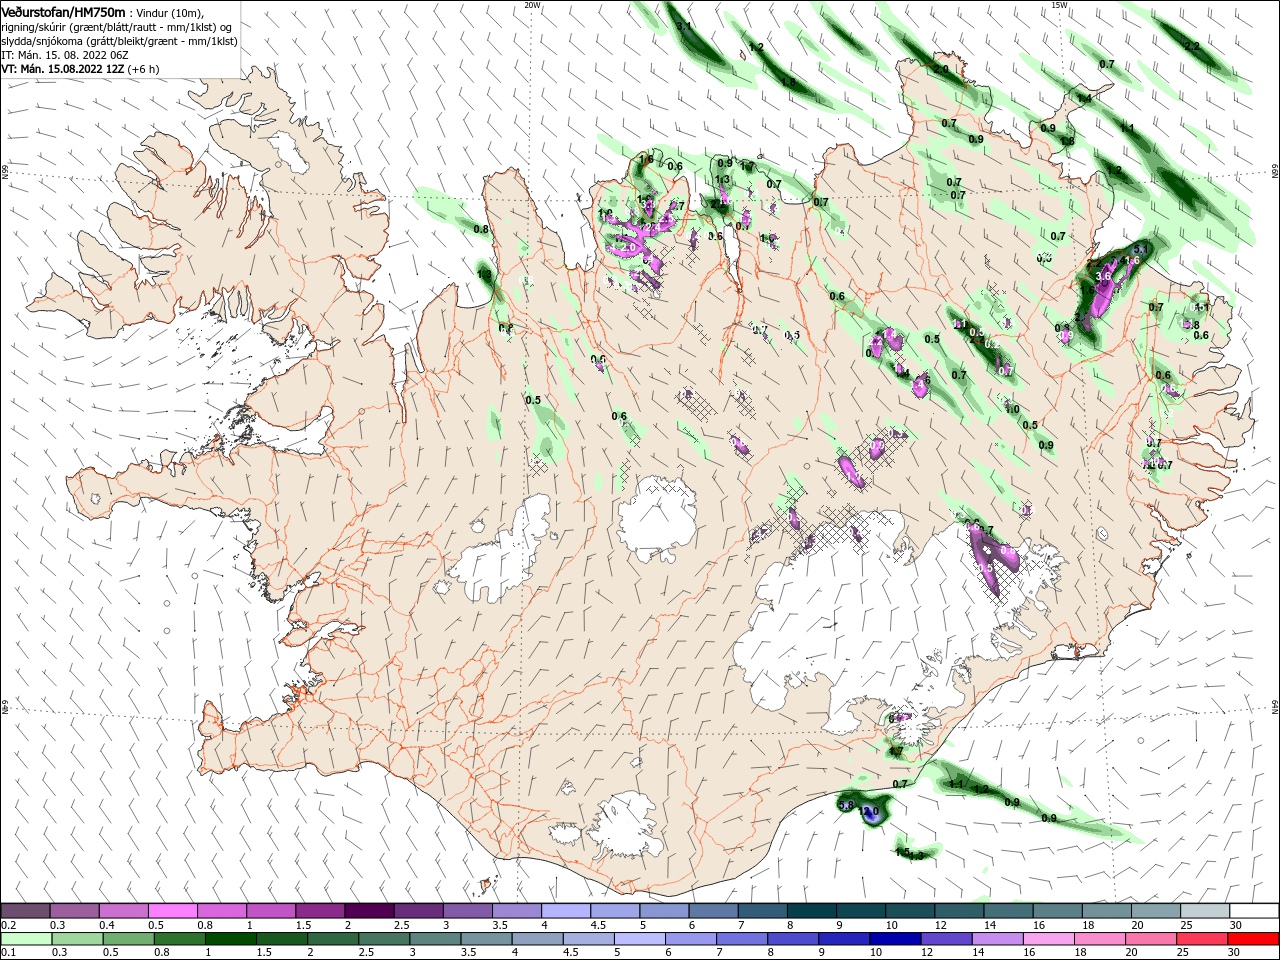Screen dimensions: 1280x960
Task: Click the darkest purple 2–2.5 snow legend swatch
Action: coord(368,911)
